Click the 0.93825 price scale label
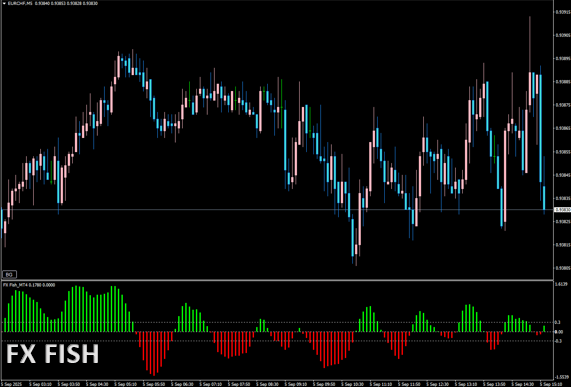 point(563,221)
